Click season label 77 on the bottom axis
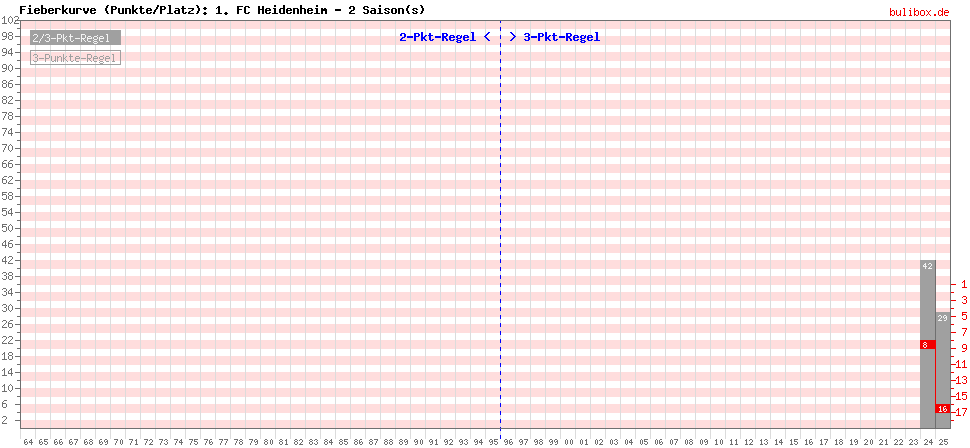970x448 pixels. 223,442
